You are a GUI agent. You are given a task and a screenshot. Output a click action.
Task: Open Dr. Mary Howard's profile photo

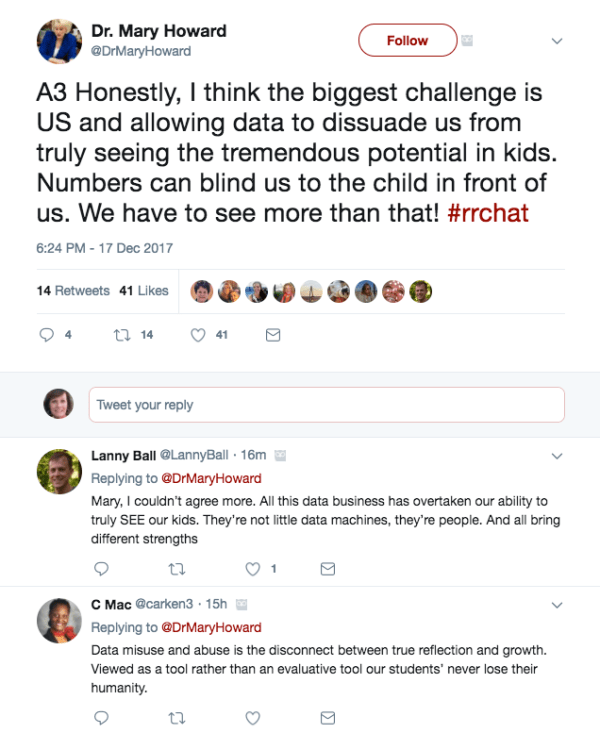click(59, 42)
